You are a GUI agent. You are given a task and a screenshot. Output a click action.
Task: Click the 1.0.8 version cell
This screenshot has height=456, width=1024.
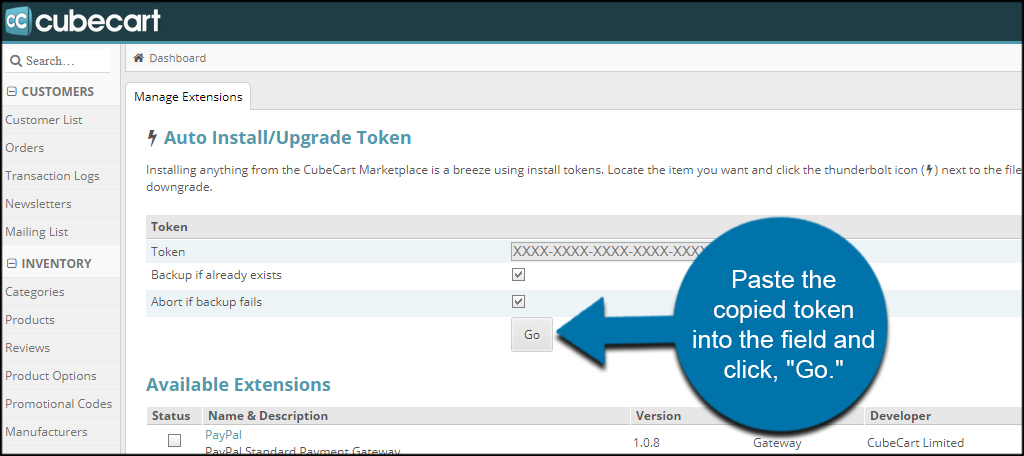pos(647,442)
